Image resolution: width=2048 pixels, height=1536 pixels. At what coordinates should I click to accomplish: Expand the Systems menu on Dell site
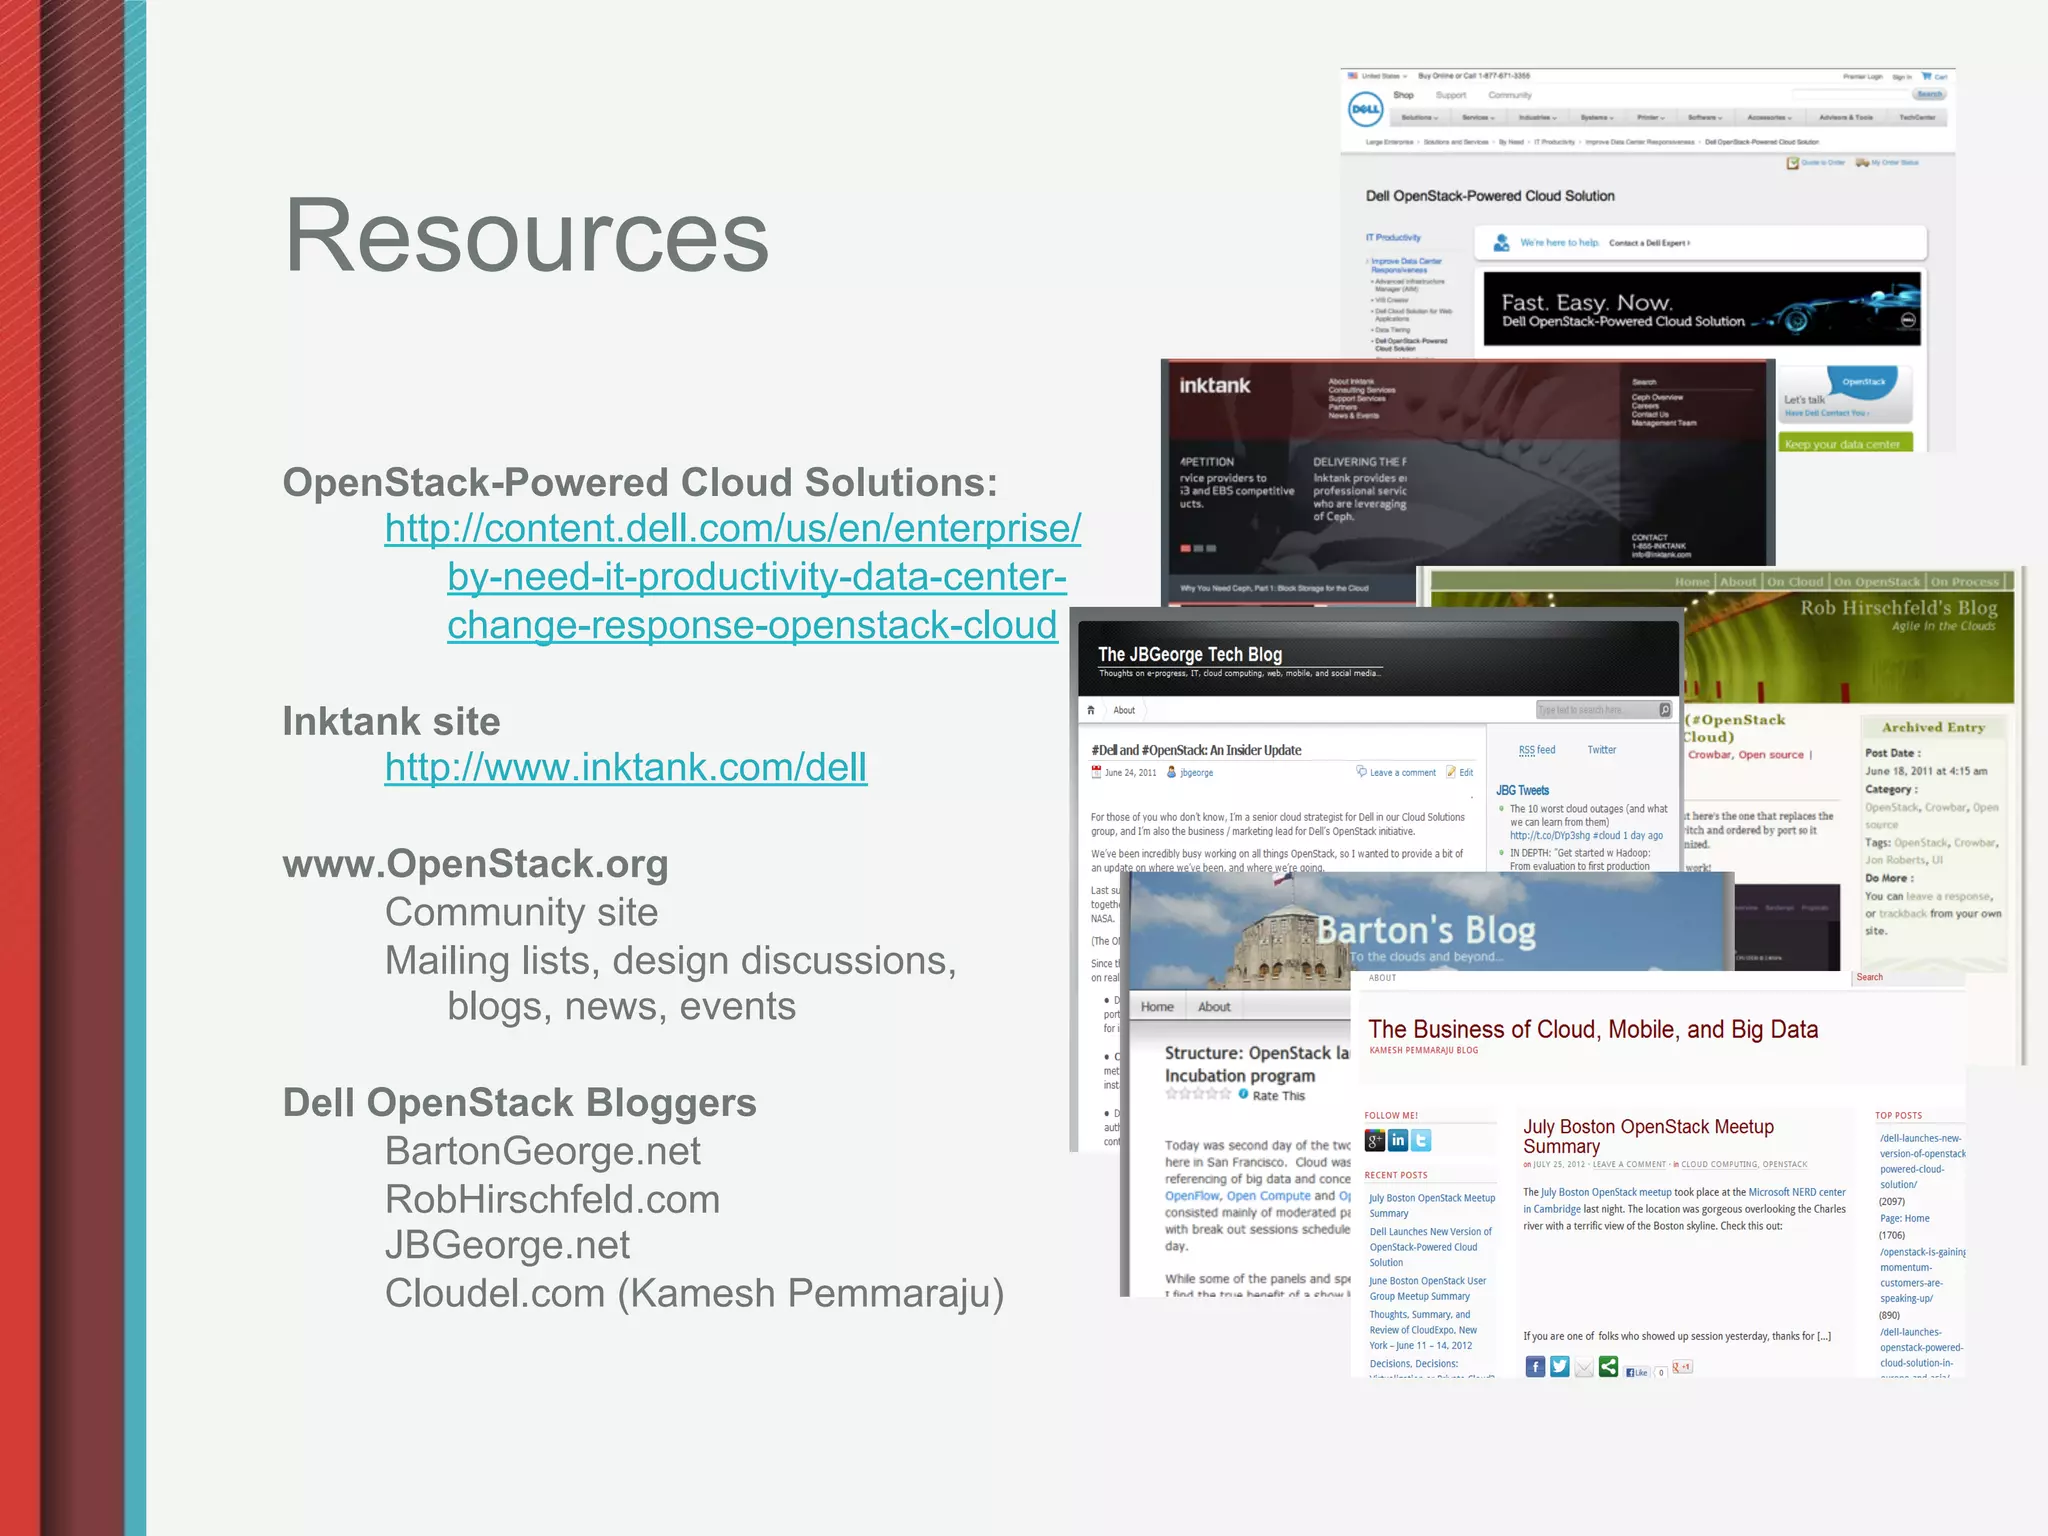(1595, 118)
